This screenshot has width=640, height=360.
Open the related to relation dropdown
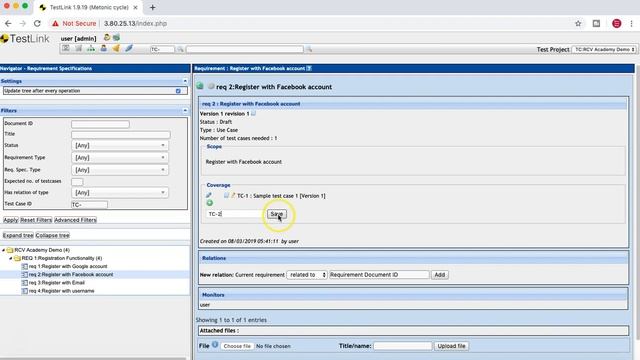point(307,275)
